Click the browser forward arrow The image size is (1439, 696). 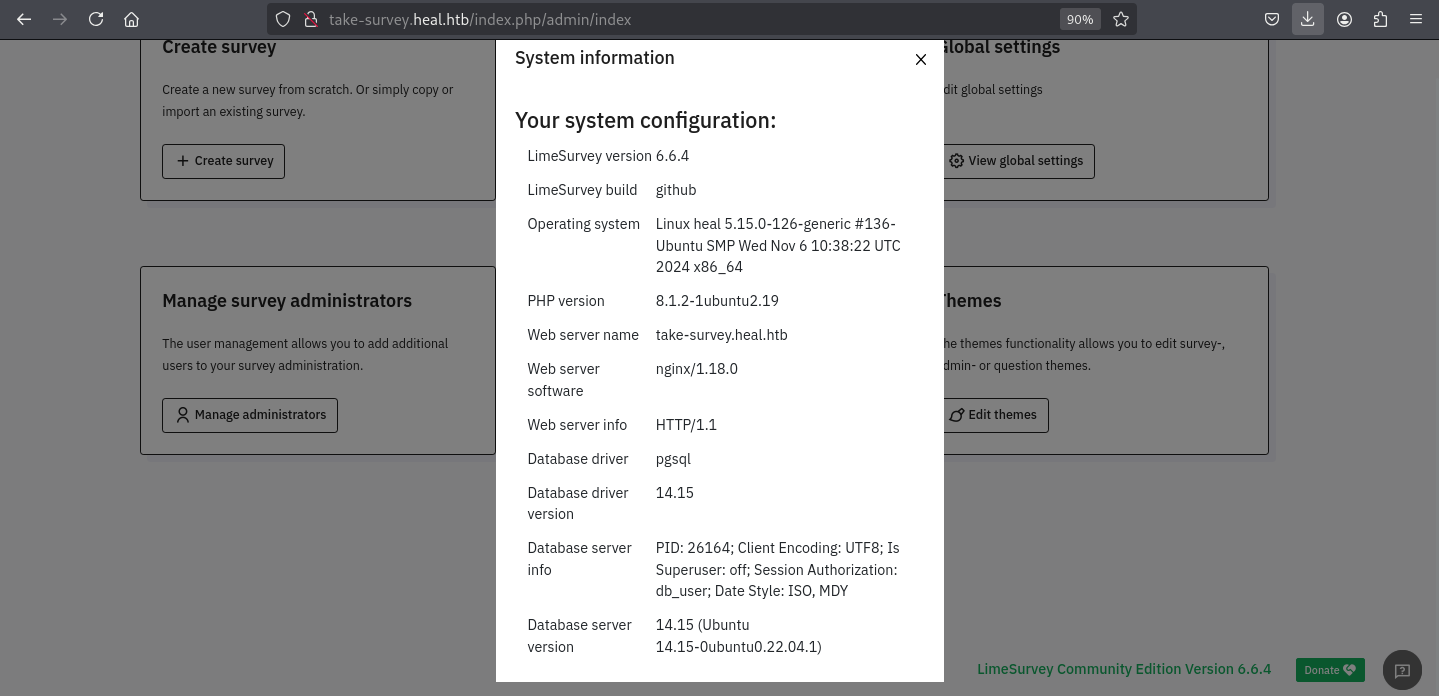tap(60, 19)
